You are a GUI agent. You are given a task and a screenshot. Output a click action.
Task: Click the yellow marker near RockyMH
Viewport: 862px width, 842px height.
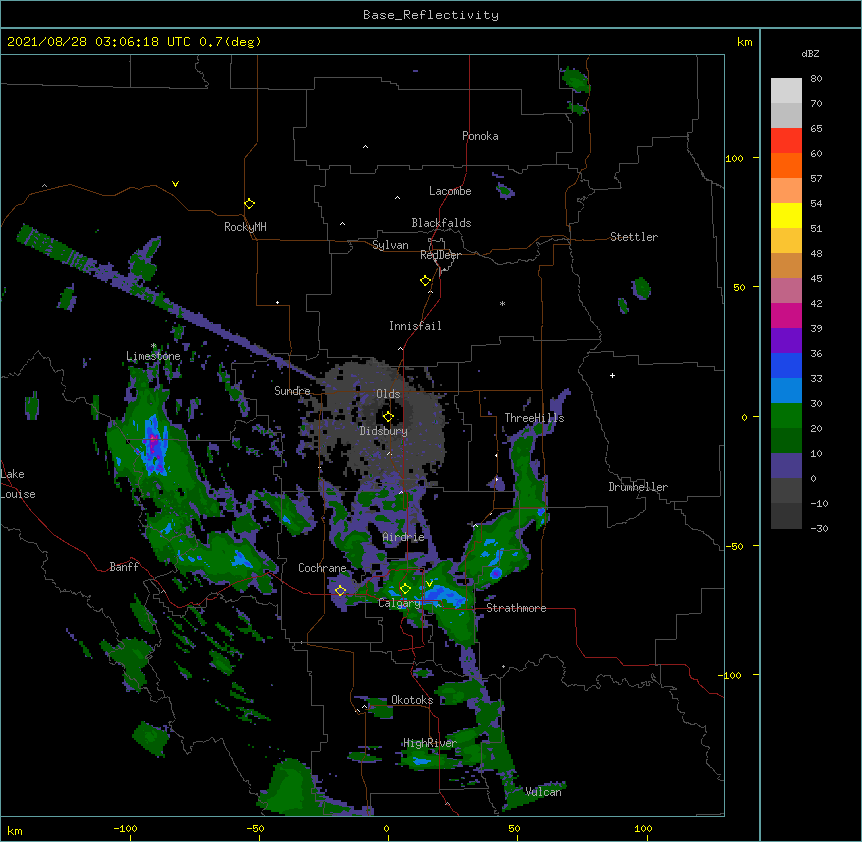pyautogui.click(x=249, y=203)
